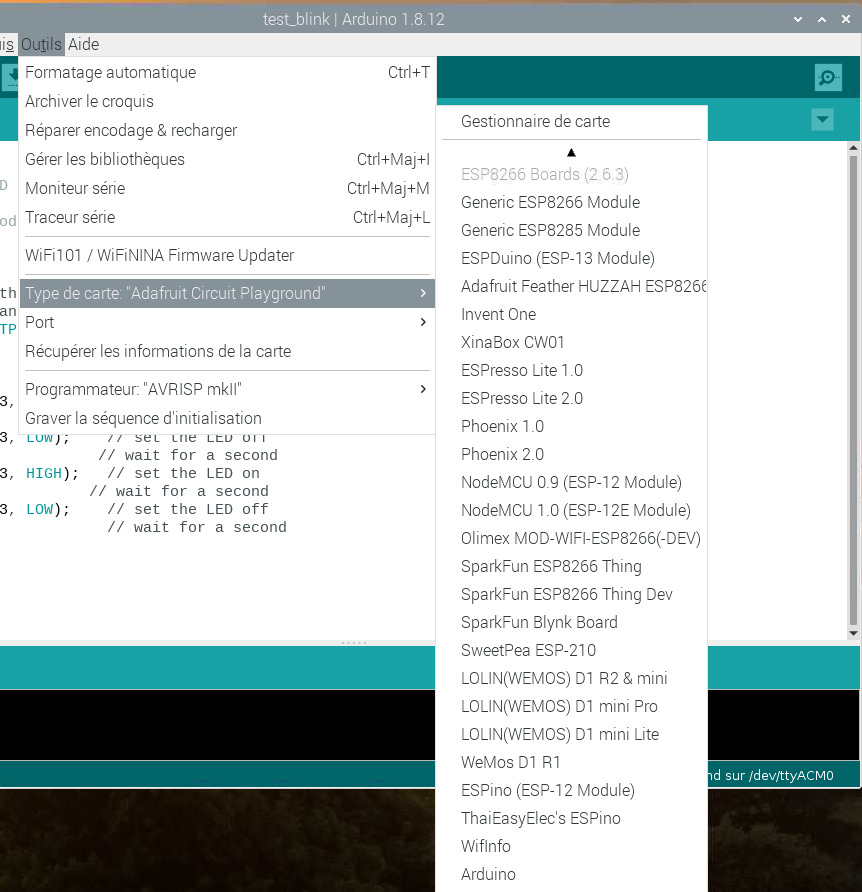862x892 pixels.
Task: Select XinaBox CW01 board
Action: [571, 342]
